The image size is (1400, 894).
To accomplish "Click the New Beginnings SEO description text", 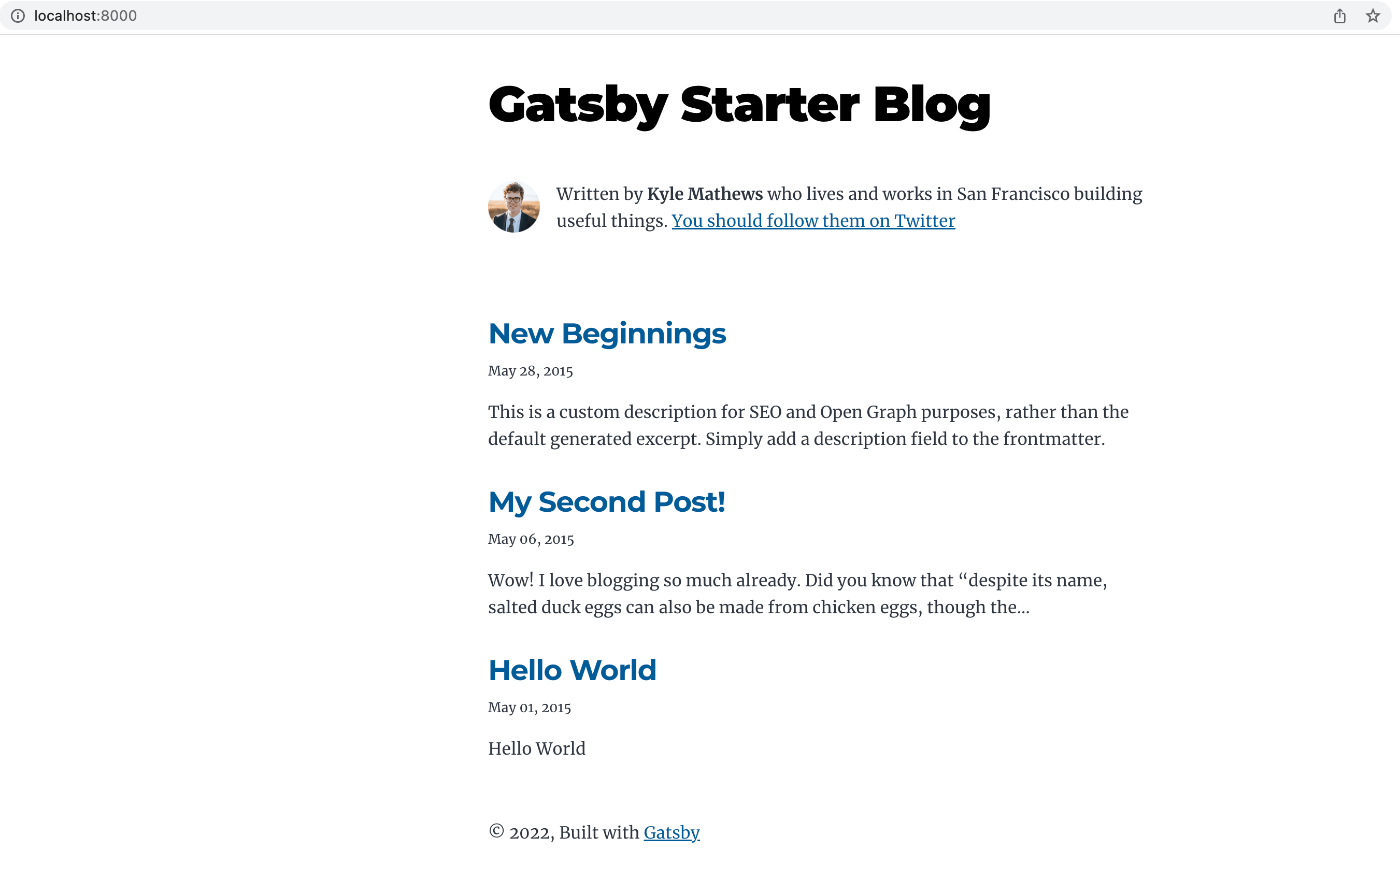I will click(807, 425).
